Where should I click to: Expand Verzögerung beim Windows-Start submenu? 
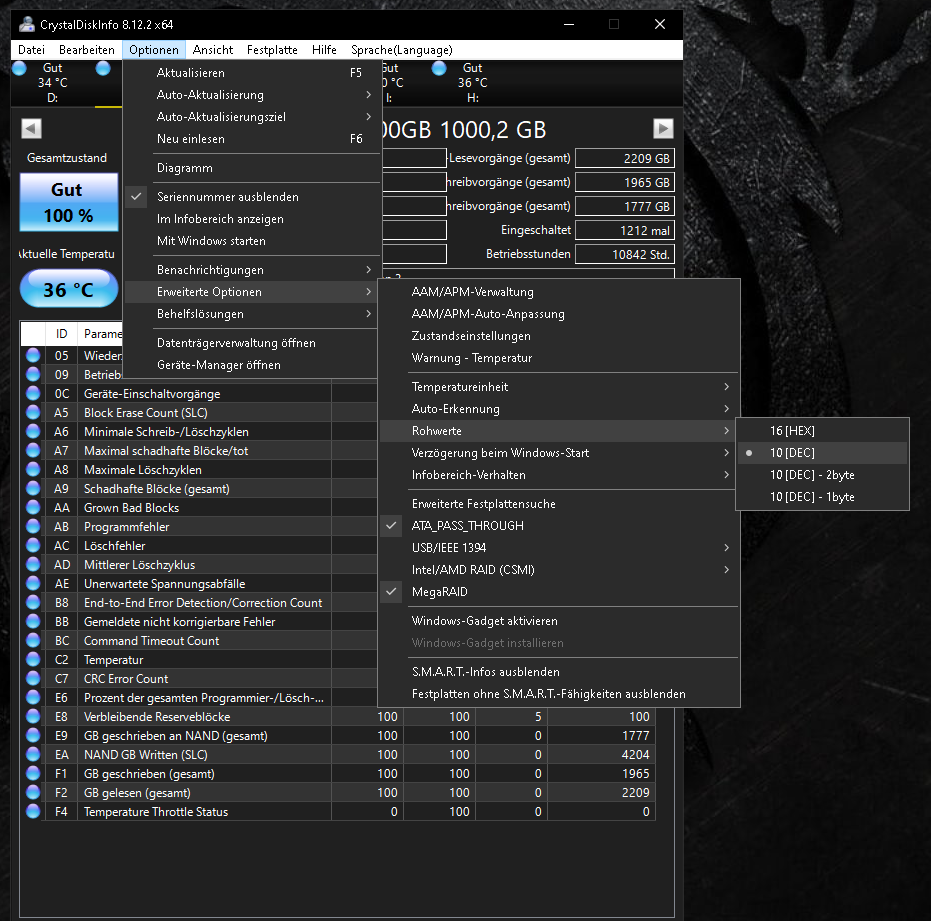pos(559,452)
